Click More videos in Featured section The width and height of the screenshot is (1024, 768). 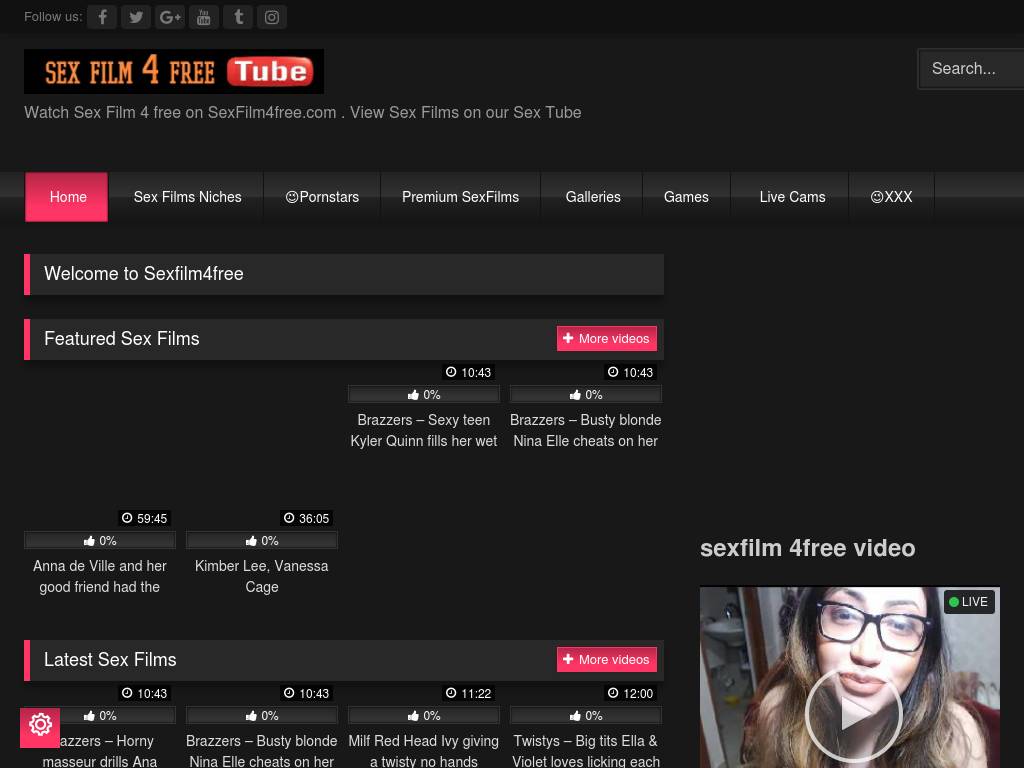tap(607, 338)
